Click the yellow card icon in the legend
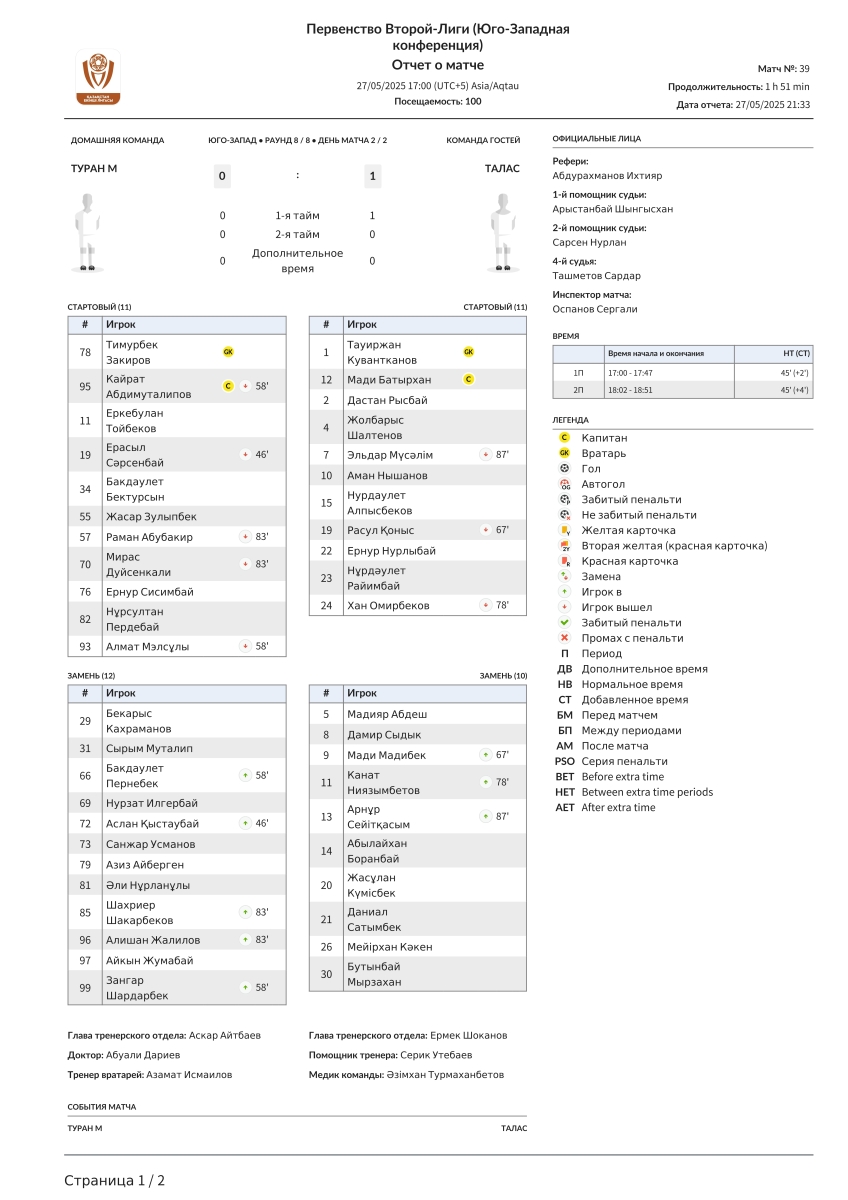Image resolution: width=848 pixels, height=1200 pixels. [x=565, y=531]
